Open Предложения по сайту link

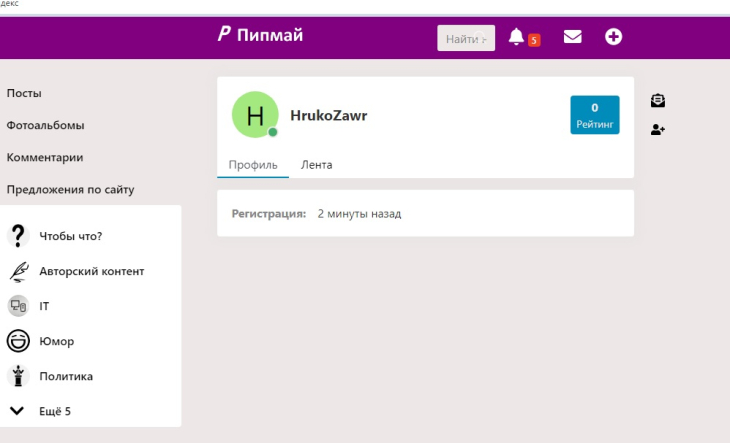70,189
